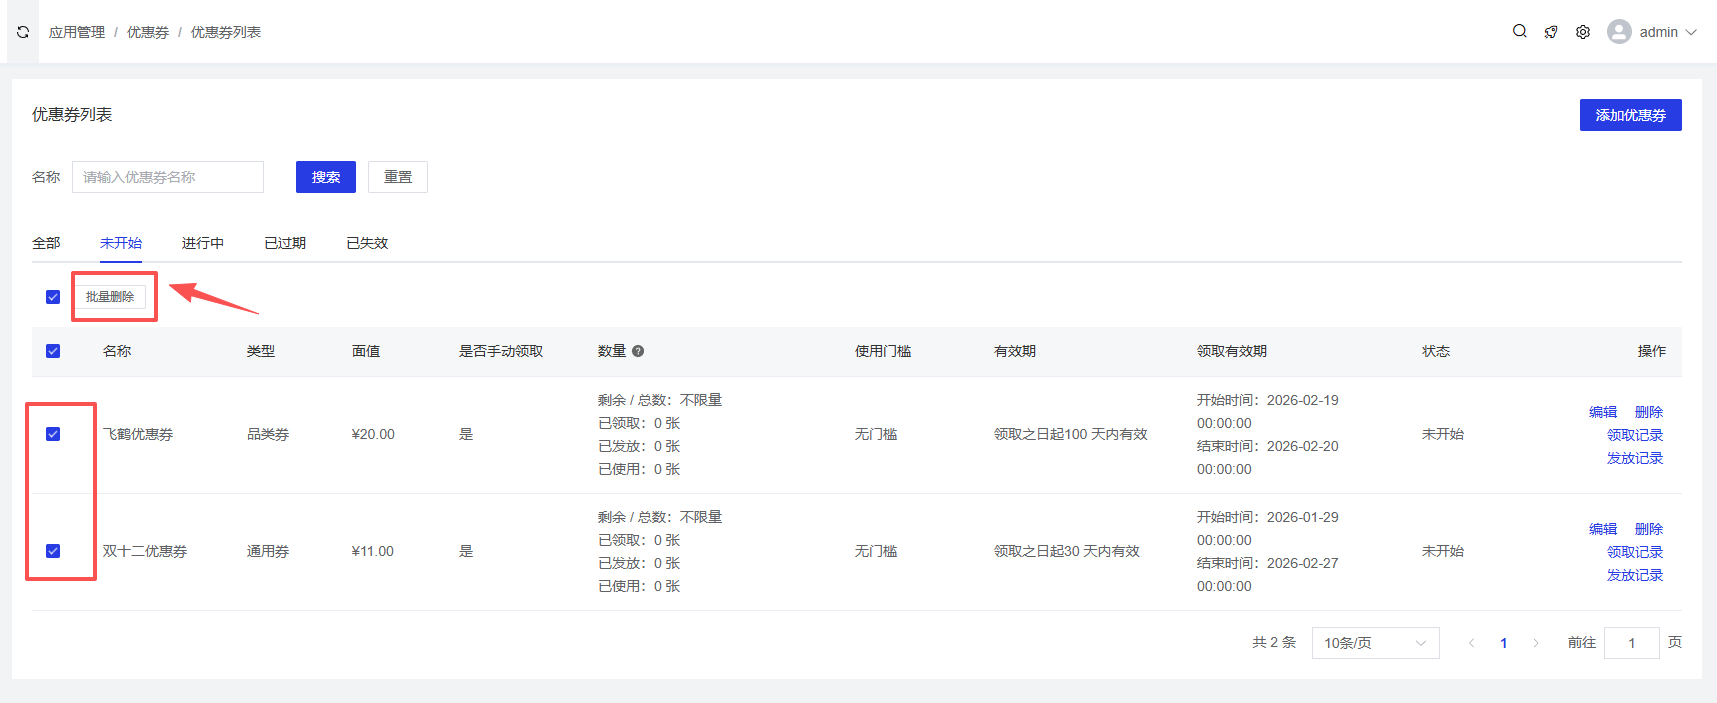The height and width of the screenshot is (703, 1717).
Task: Open the settings gear icon
Action: (x=1583, y=32)
